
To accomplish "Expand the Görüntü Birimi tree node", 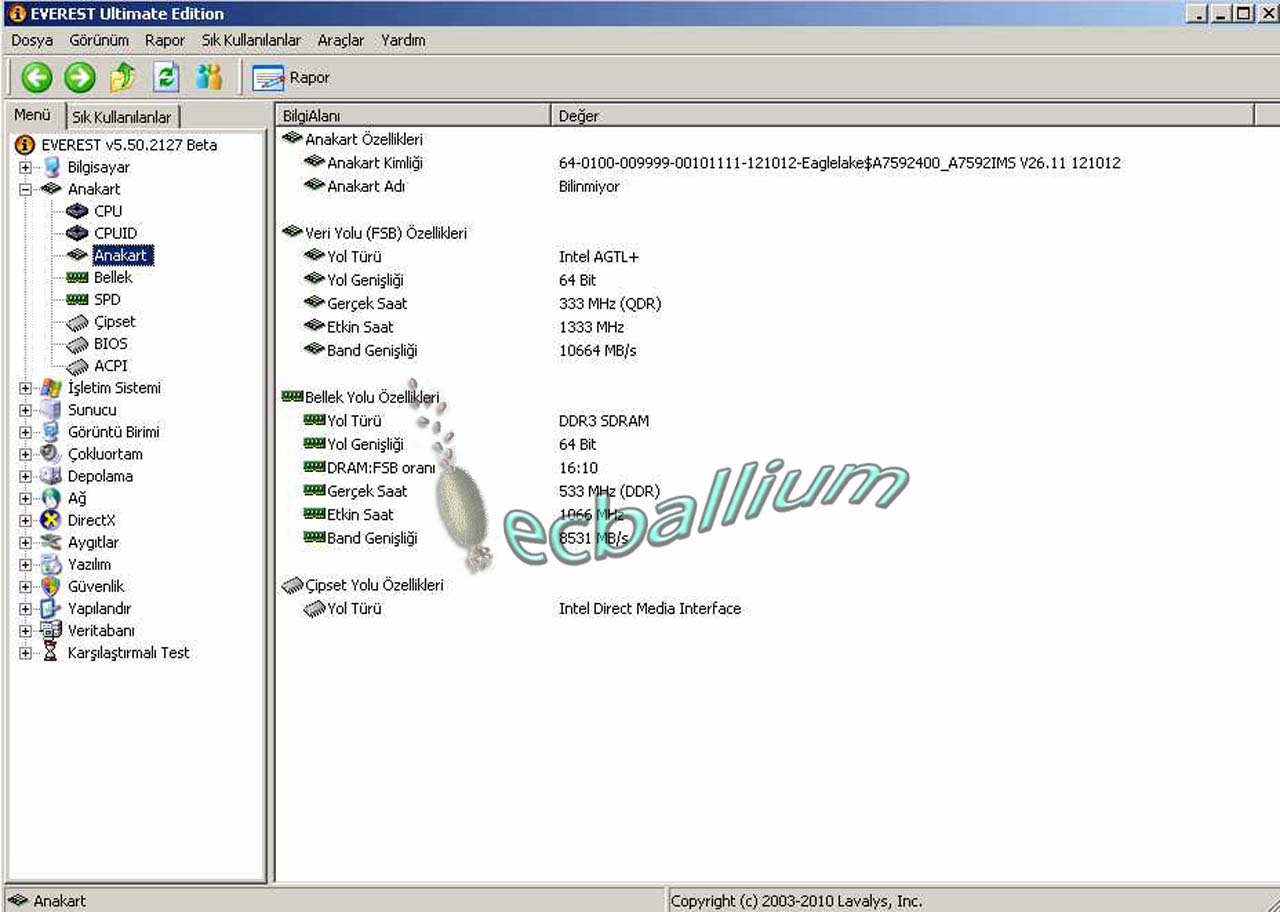I will coord(26,432).
